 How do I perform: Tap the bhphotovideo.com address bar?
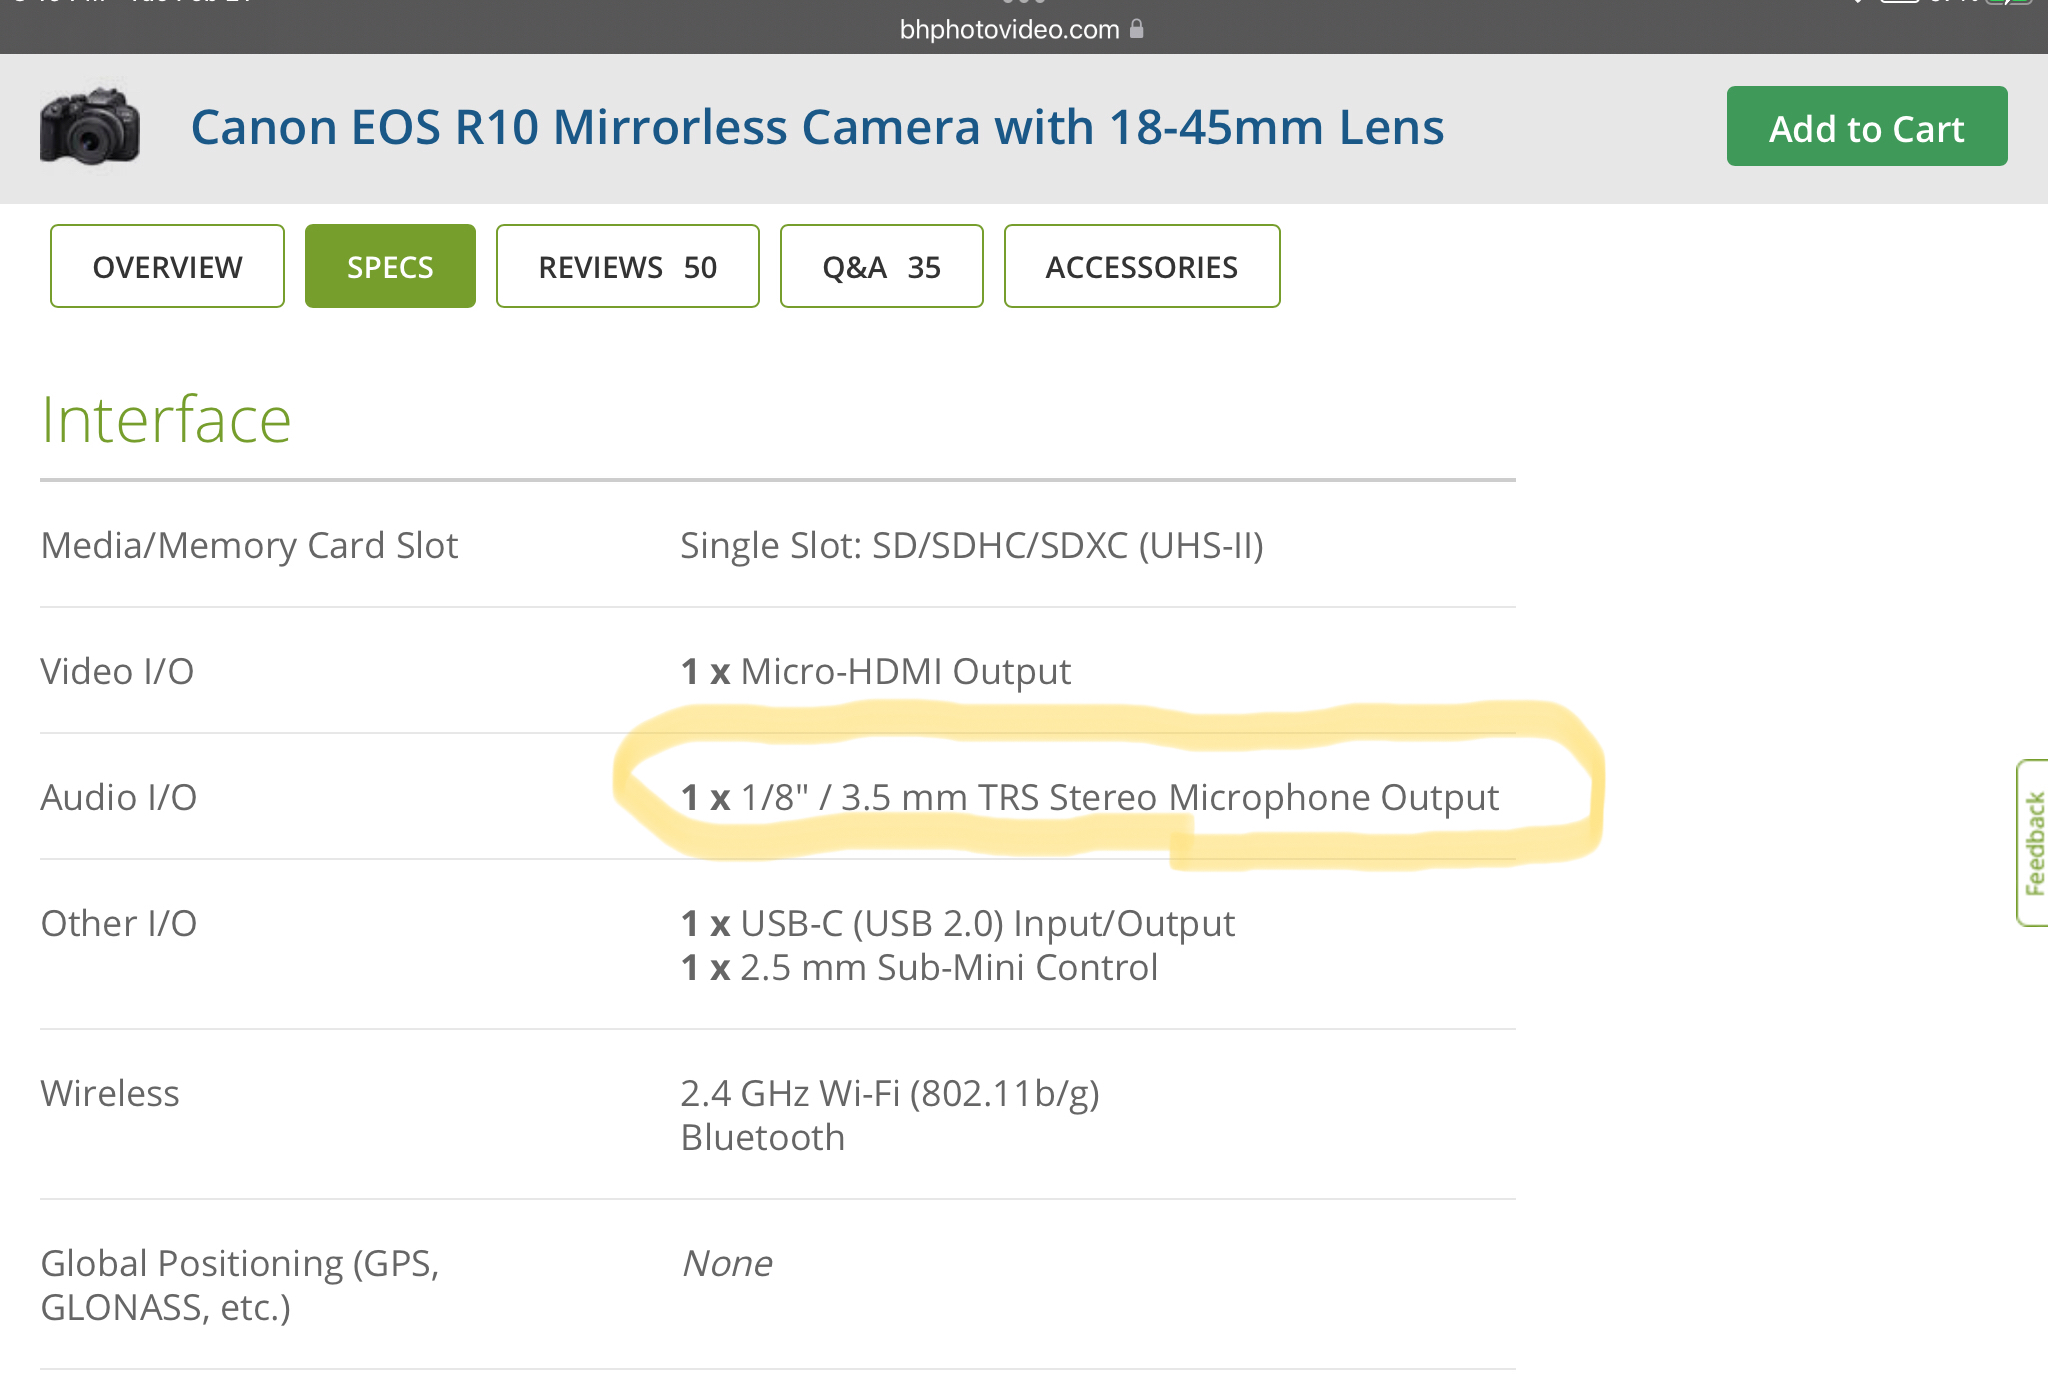click(1010, 29)
